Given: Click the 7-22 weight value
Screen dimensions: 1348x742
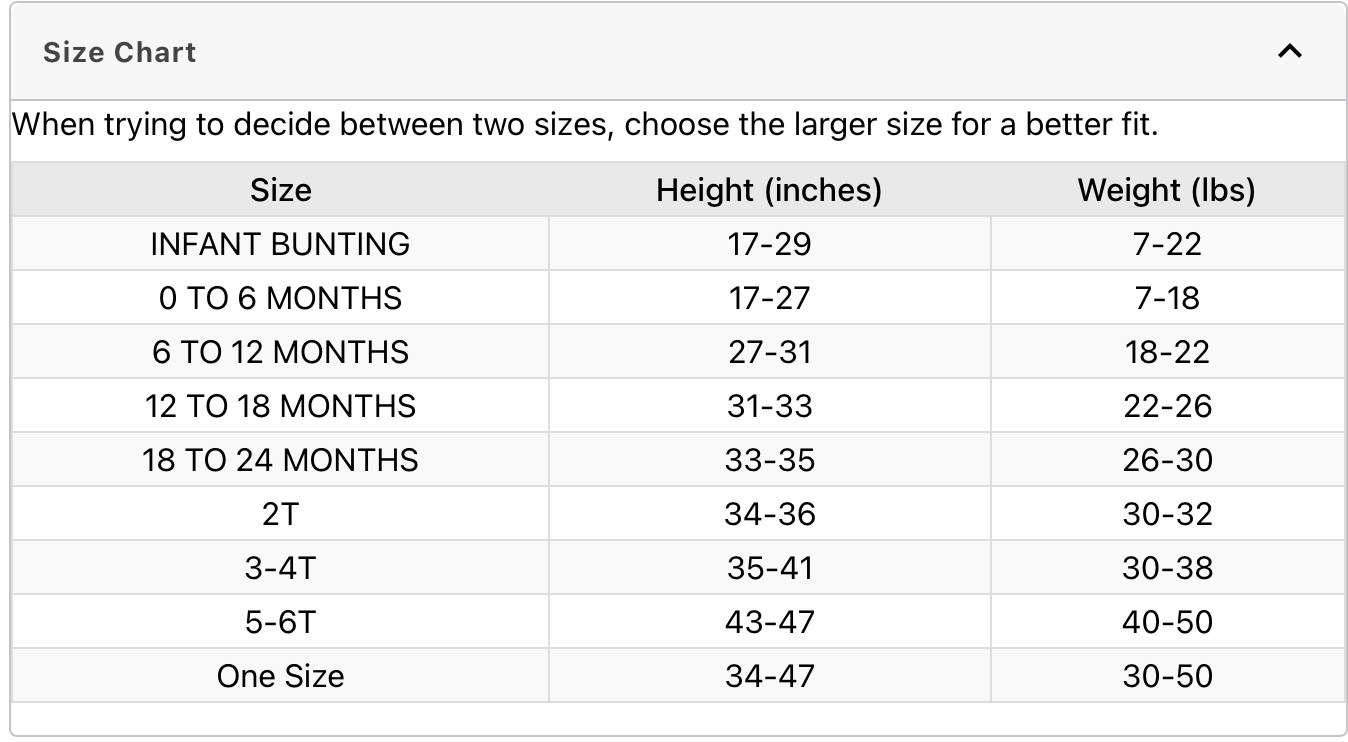Looking at the screenshot, I should tap(1167, 244).
